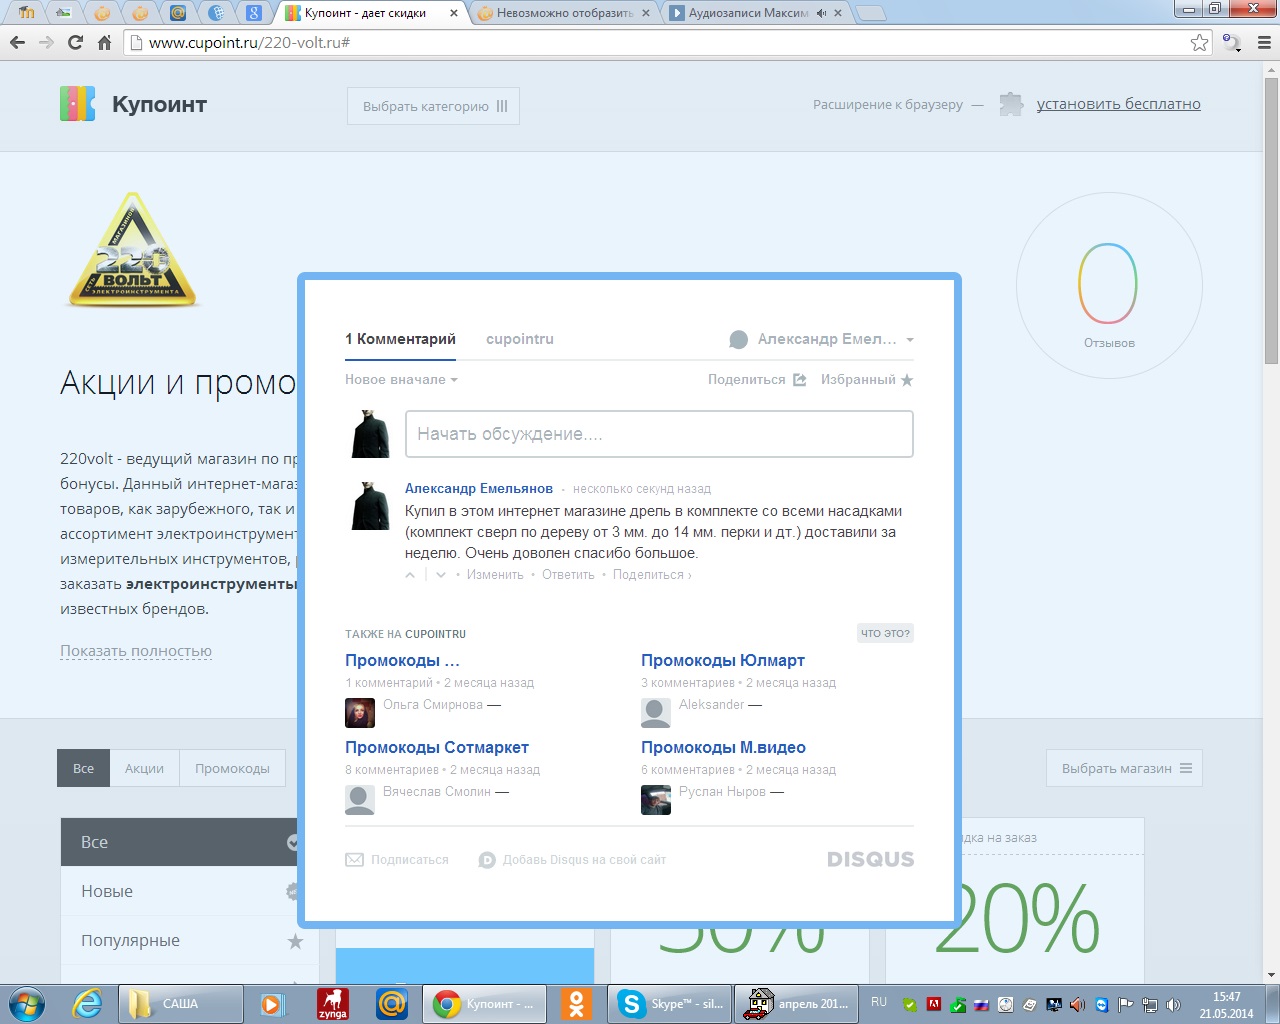The width and height of the screenshot is (1280, 1024).
Task: Click the Руслан Ныров avatar
Action: coord(656,800)
